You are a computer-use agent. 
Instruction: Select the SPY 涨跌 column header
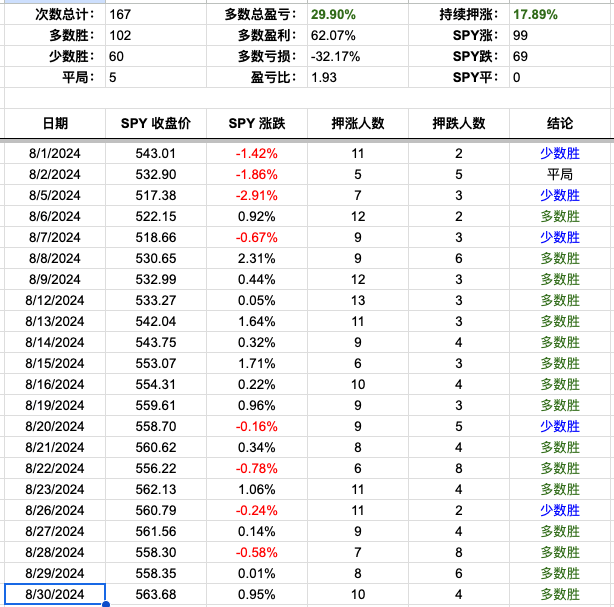point(257,123)
